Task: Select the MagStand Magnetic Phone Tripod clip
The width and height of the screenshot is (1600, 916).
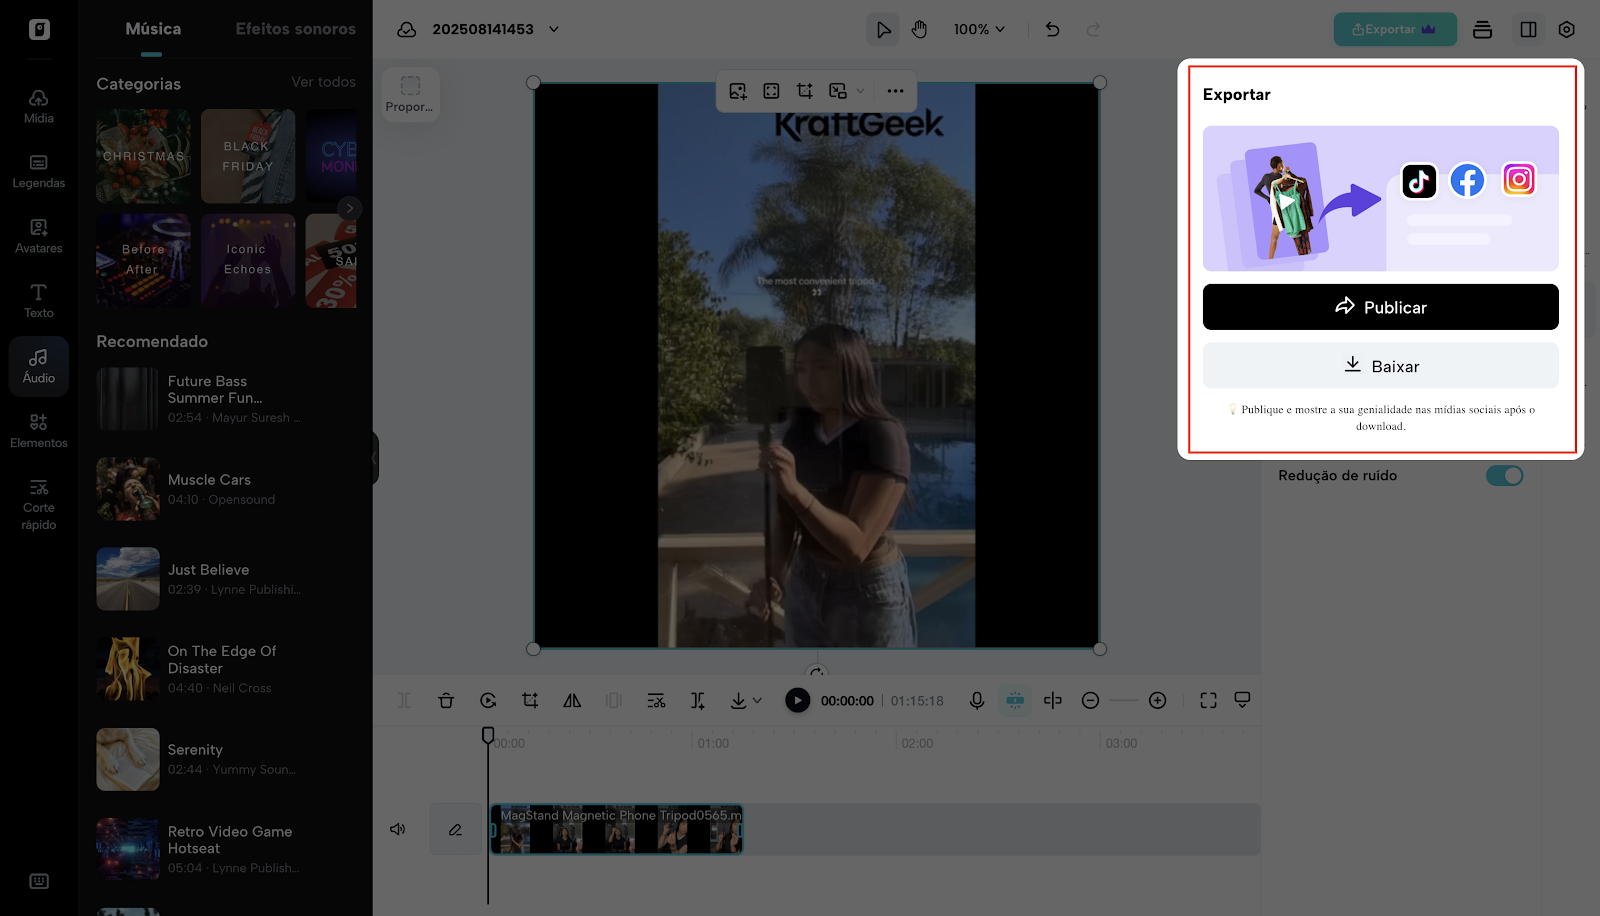Action: pos(617,829)
